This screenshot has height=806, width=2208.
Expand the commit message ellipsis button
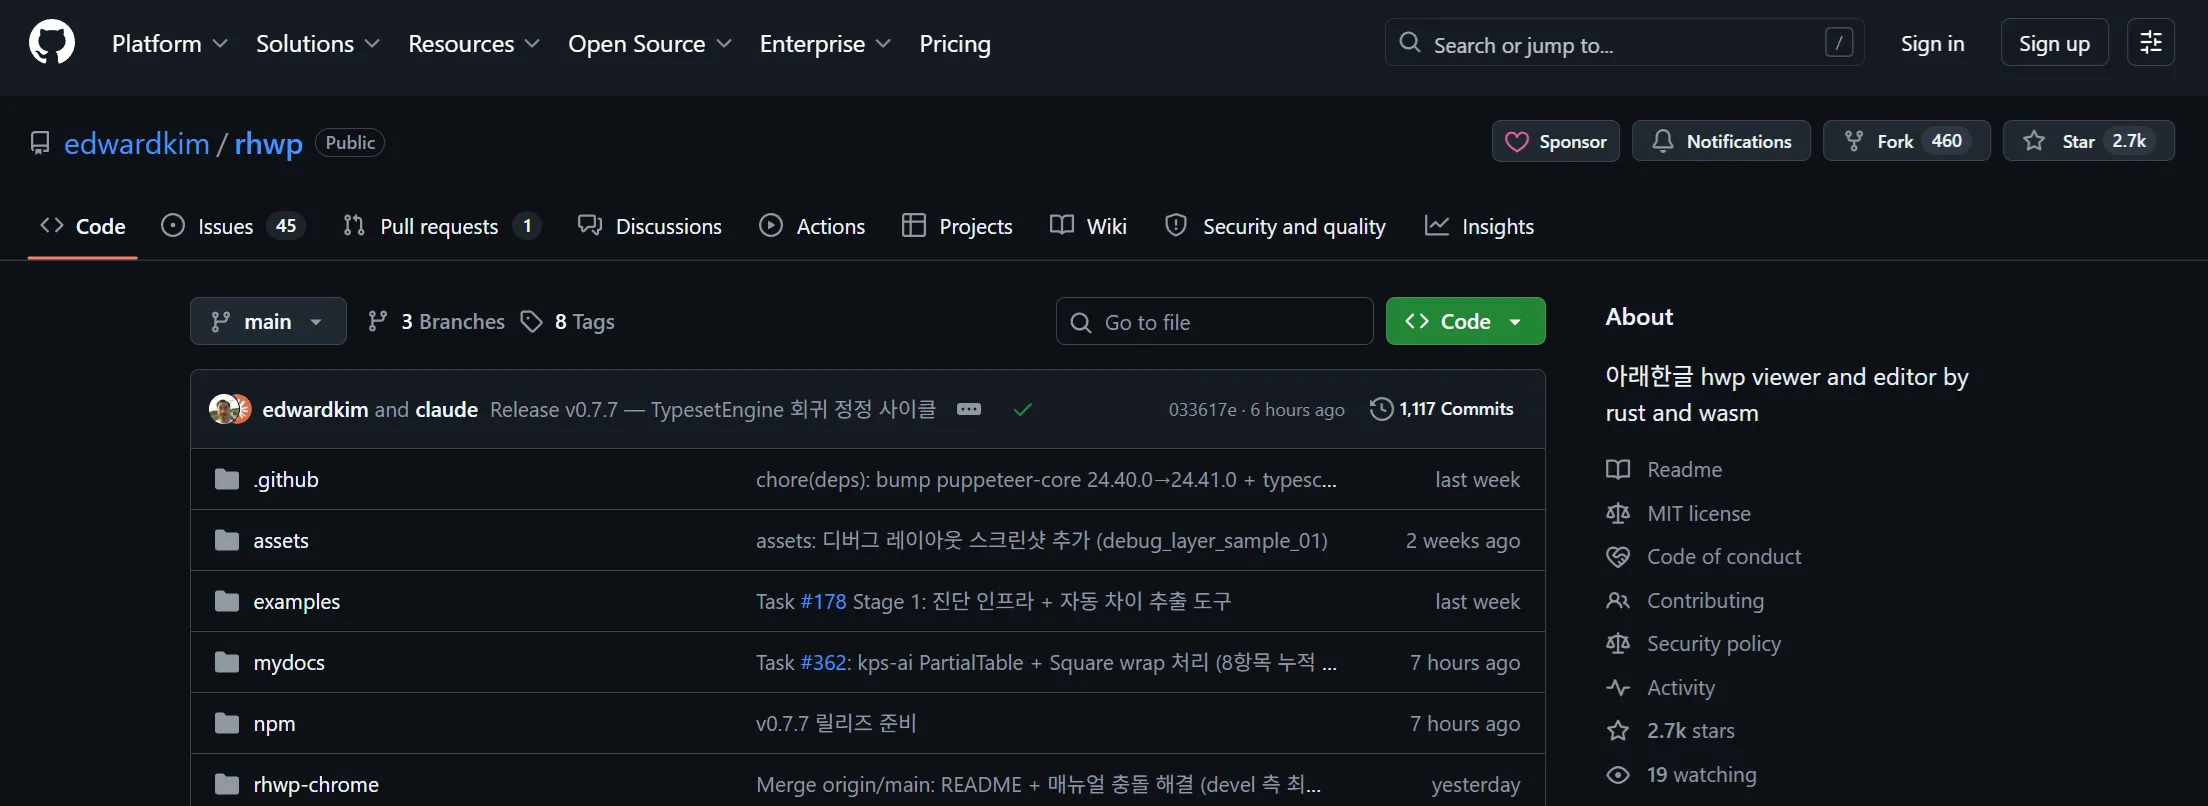[969, 409]
